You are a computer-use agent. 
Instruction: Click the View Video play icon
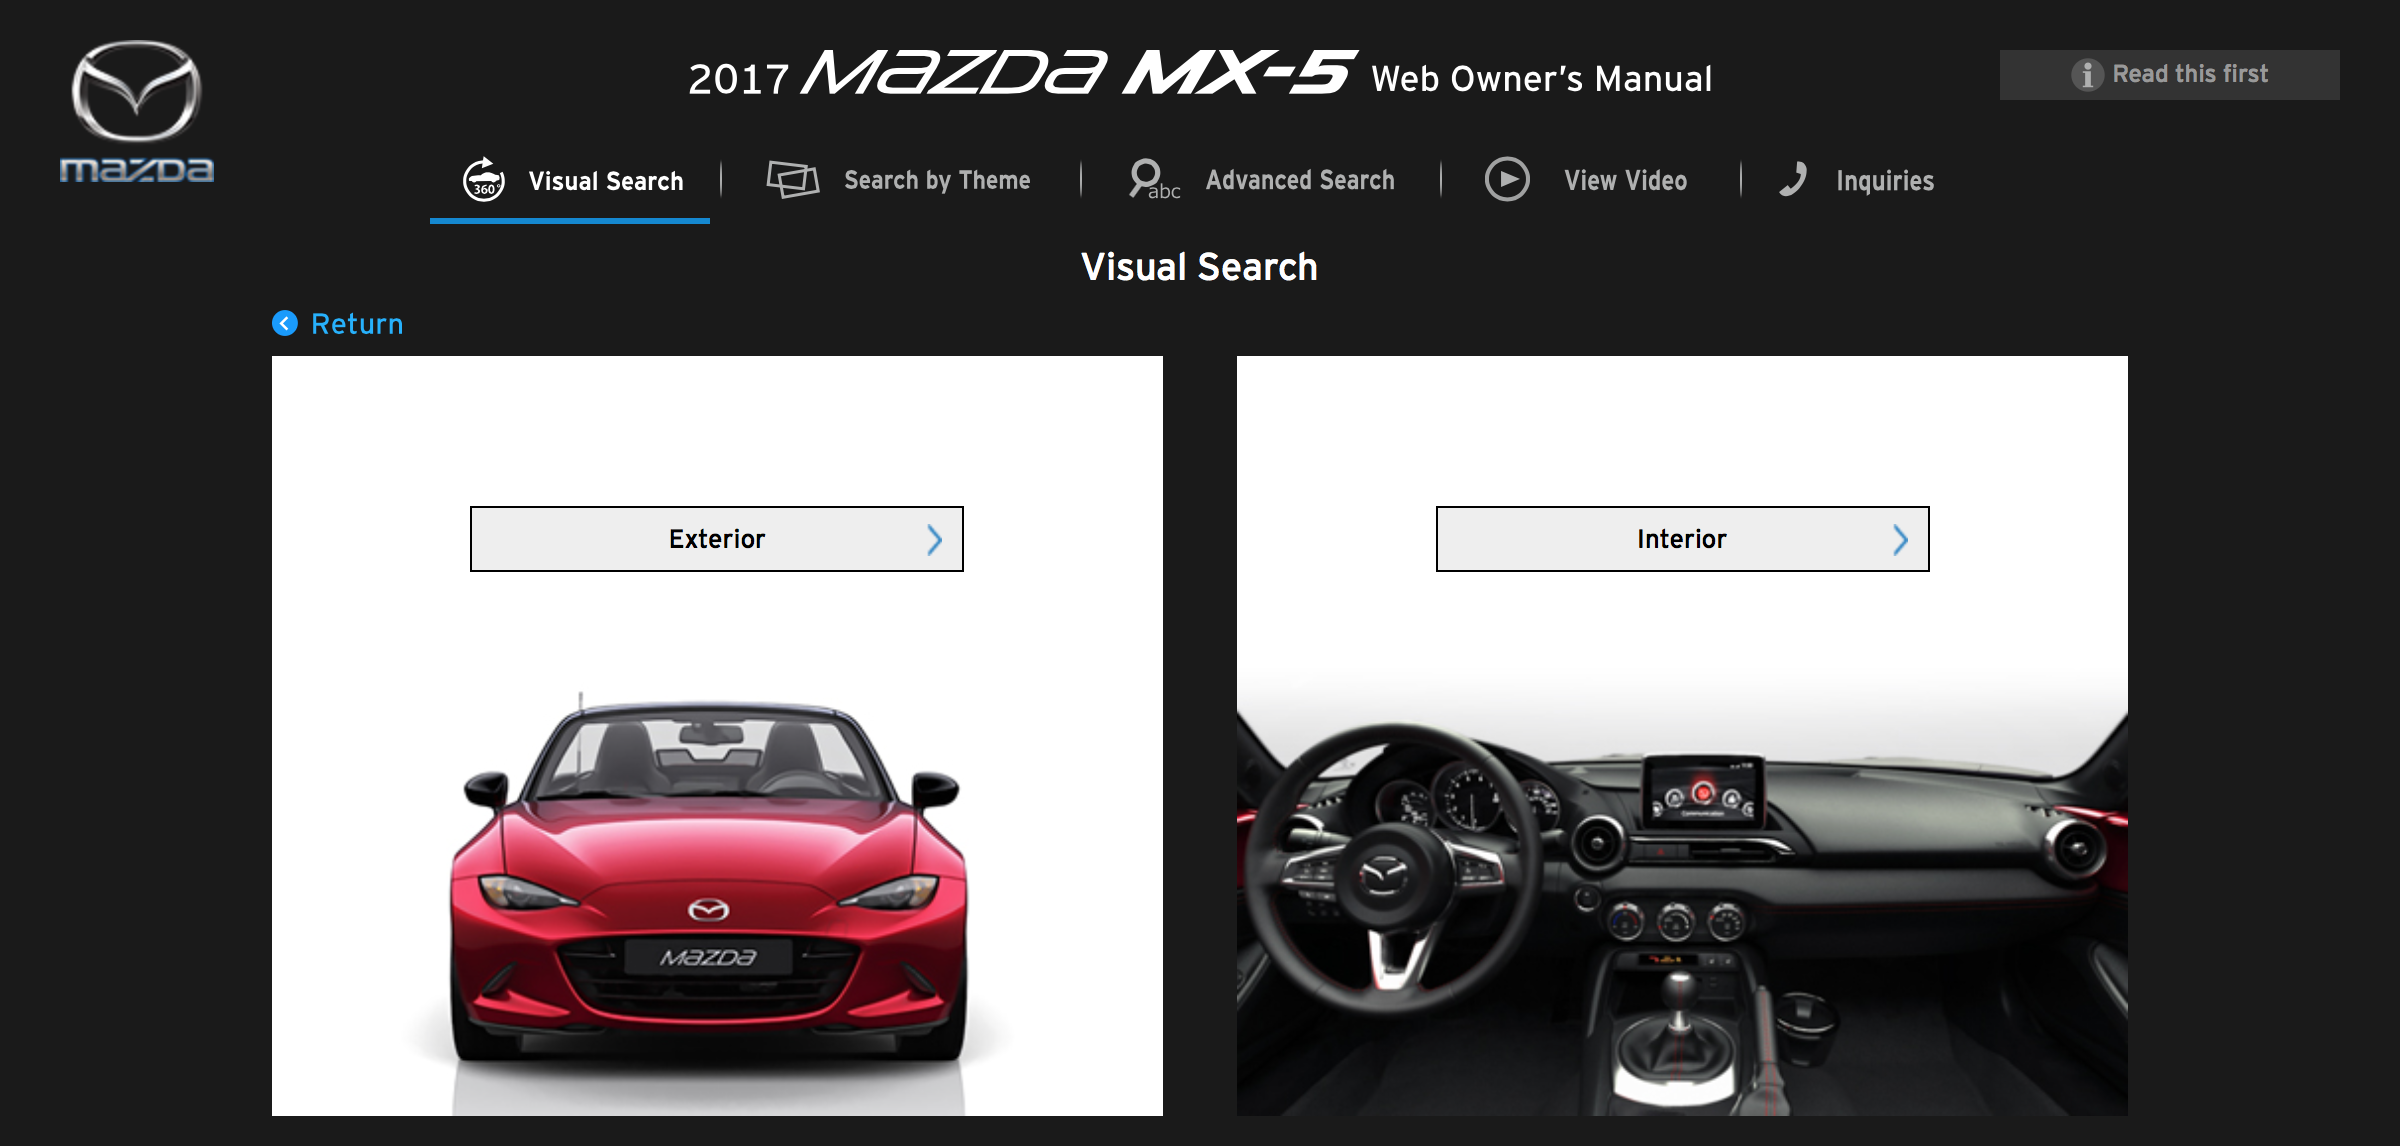pyautogui.click(x=1507, y=180)
